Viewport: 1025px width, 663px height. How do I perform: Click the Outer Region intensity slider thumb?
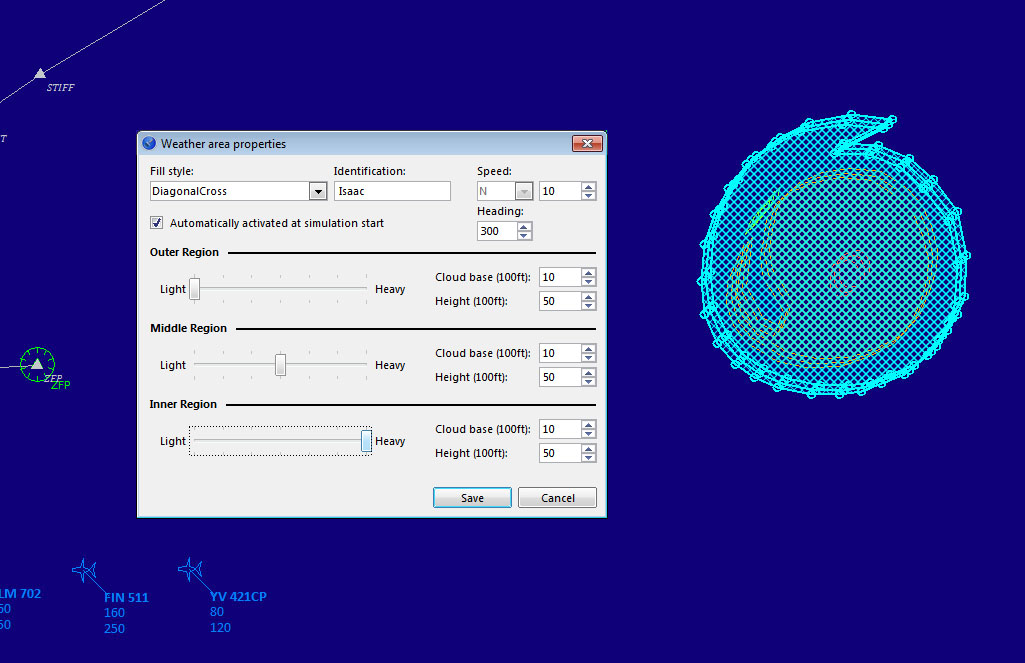[x=194, y=289]
